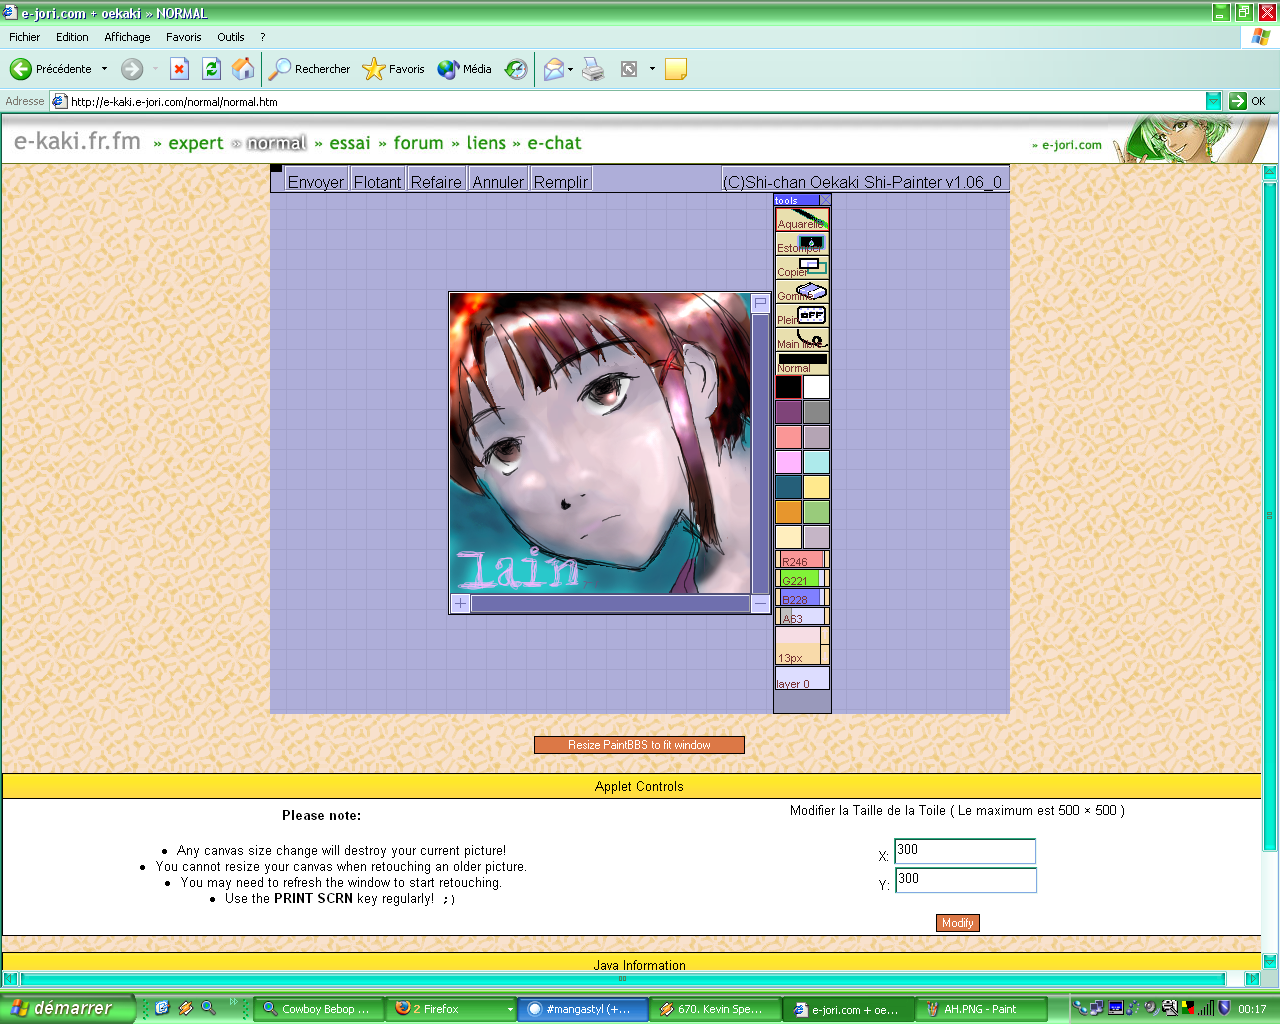1280x1024 pixels.
Task: Click the Remplir fill button
Action: [561, 181]
